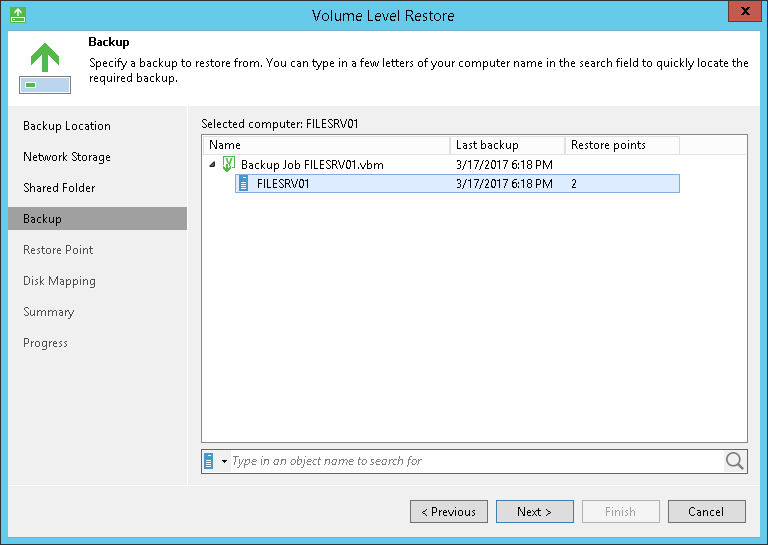
Task: Sort by the Restore points column
Action: pyautogui.click(x=621, y=145)
